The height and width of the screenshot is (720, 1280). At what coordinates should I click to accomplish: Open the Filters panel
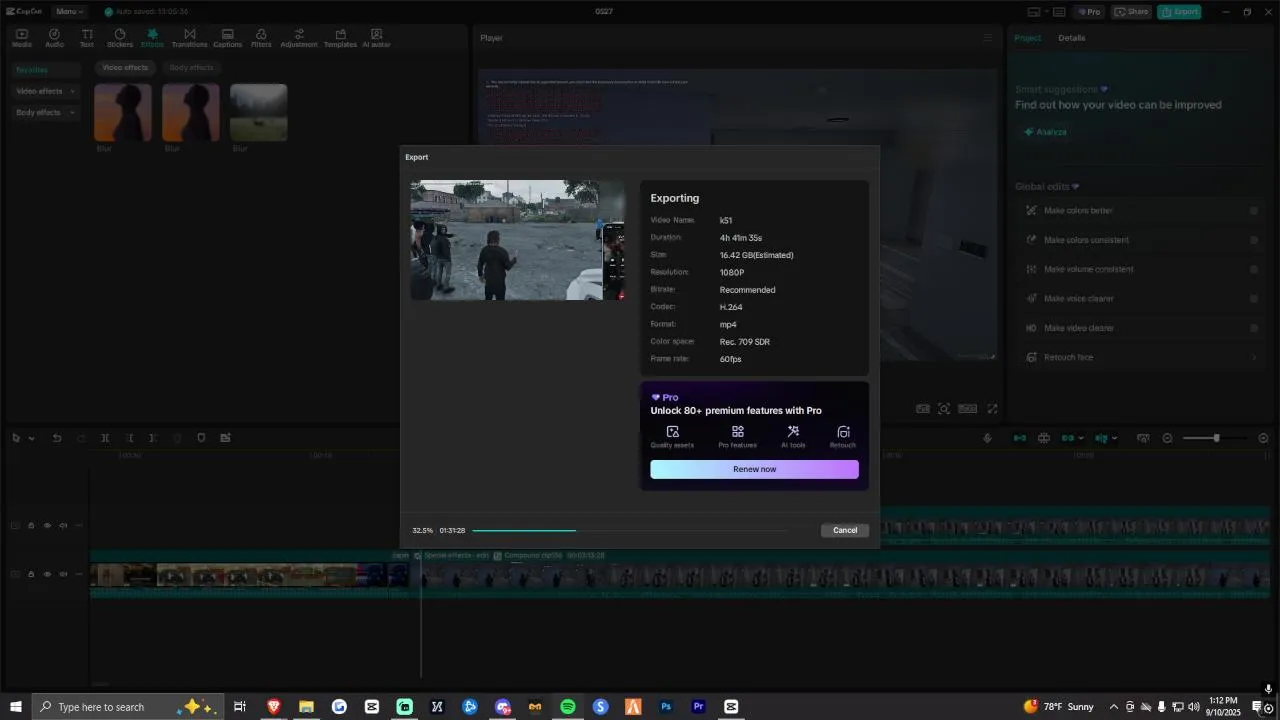[261, 38]
